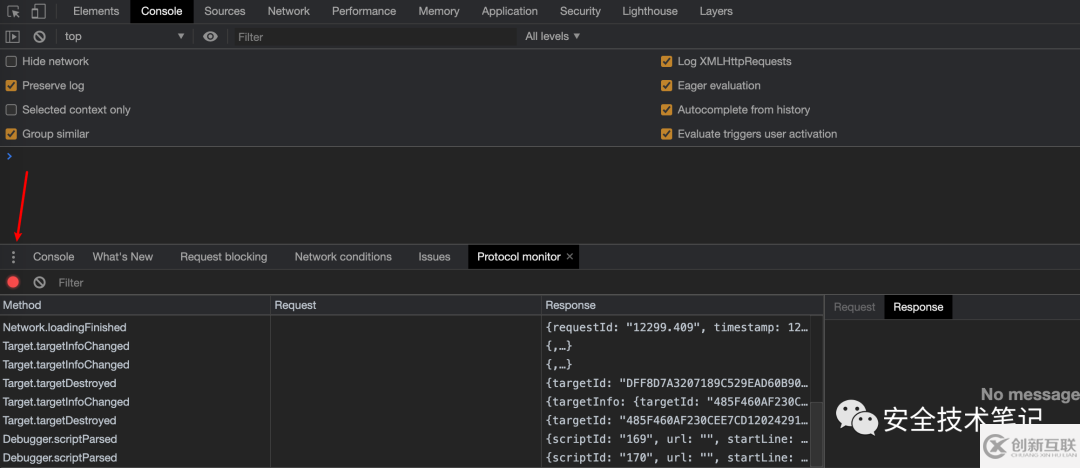Clear Protocol monitor messages icon
Viewport: 1080px width, 468px height.
(x=40, y=282)
